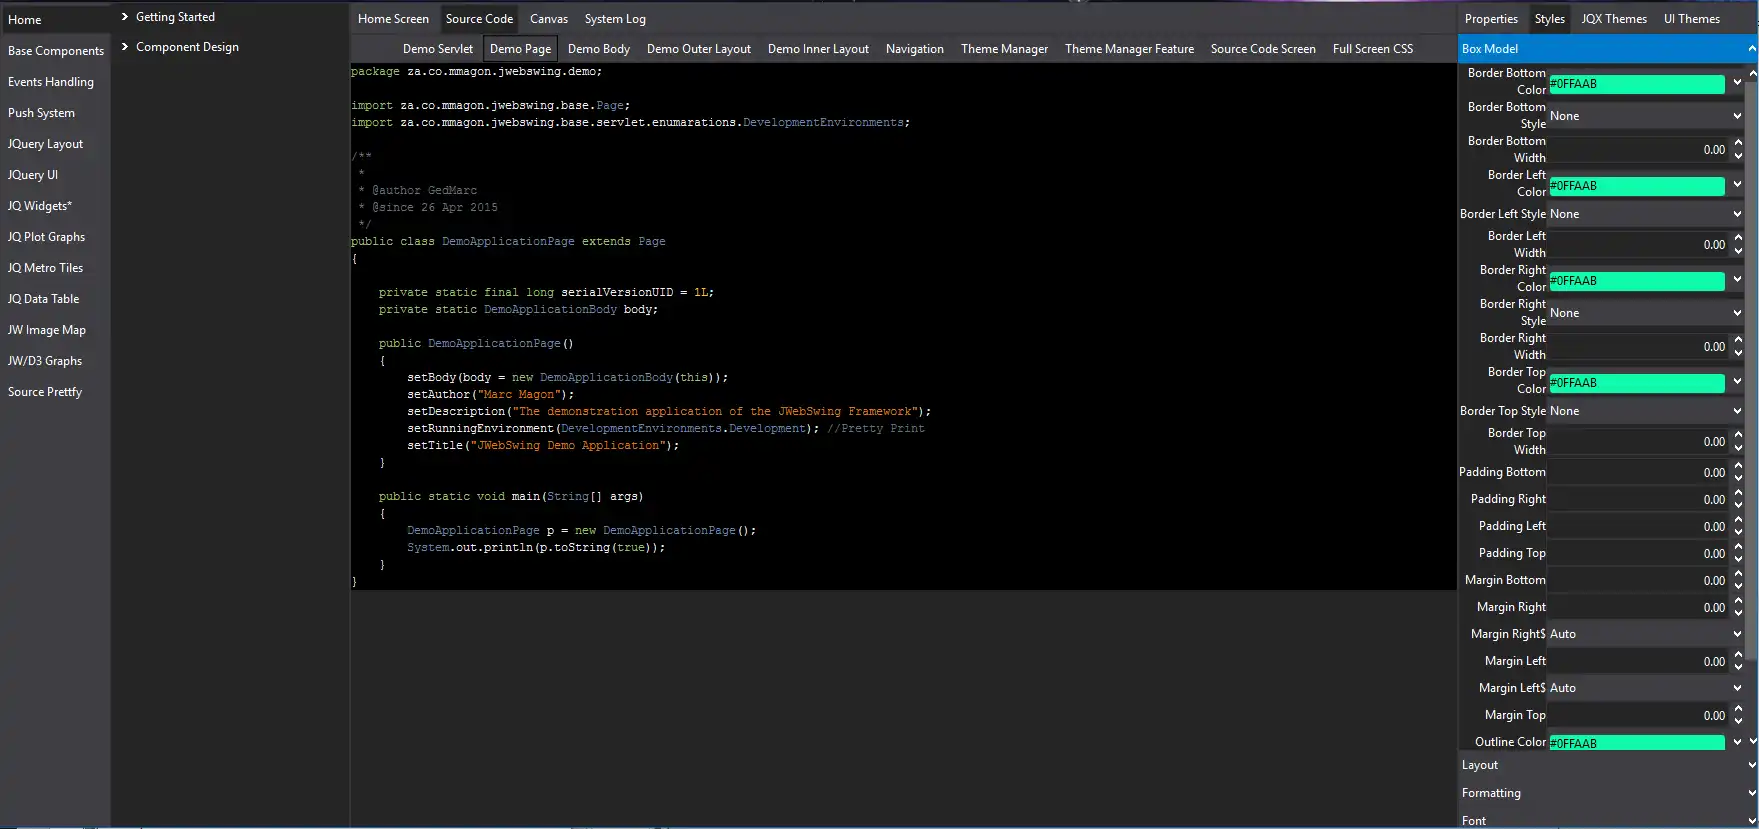Increase Border Bottom Width with up arrow
This screenshot has width=1759, height=829.
click(x=1738, y=143)
